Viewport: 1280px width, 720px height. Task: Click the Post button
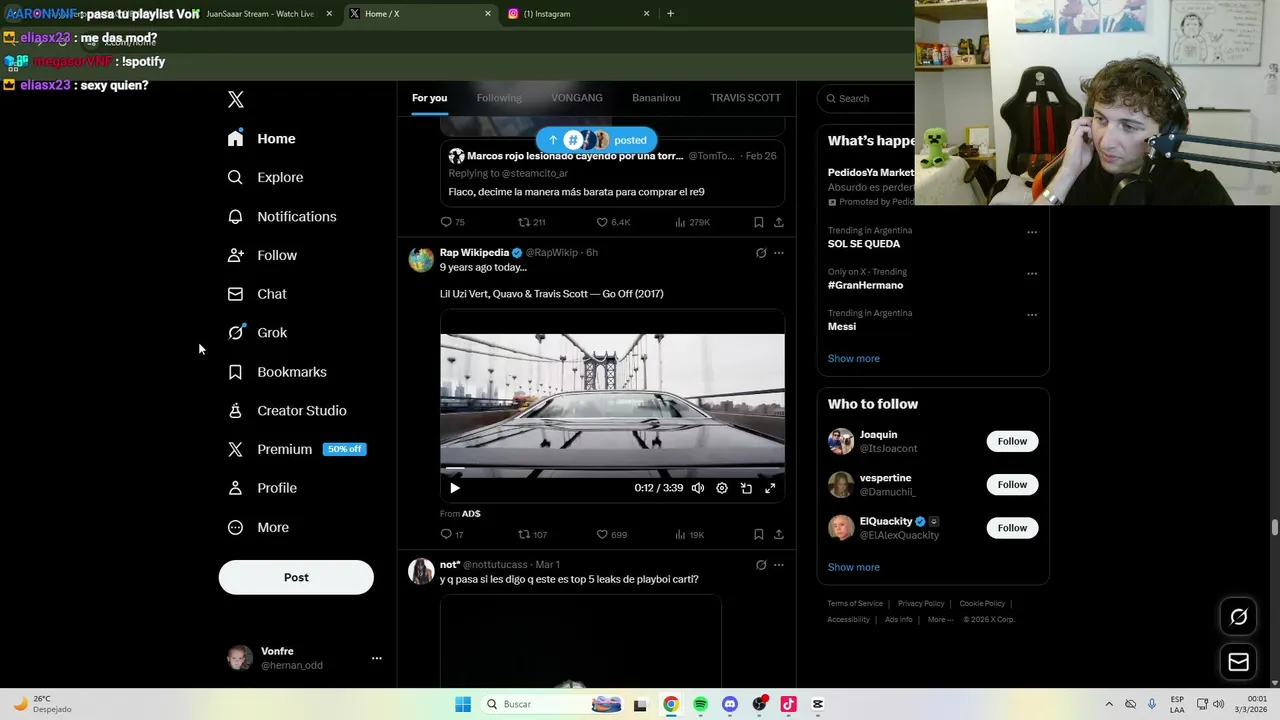click(x=296, y=577)
